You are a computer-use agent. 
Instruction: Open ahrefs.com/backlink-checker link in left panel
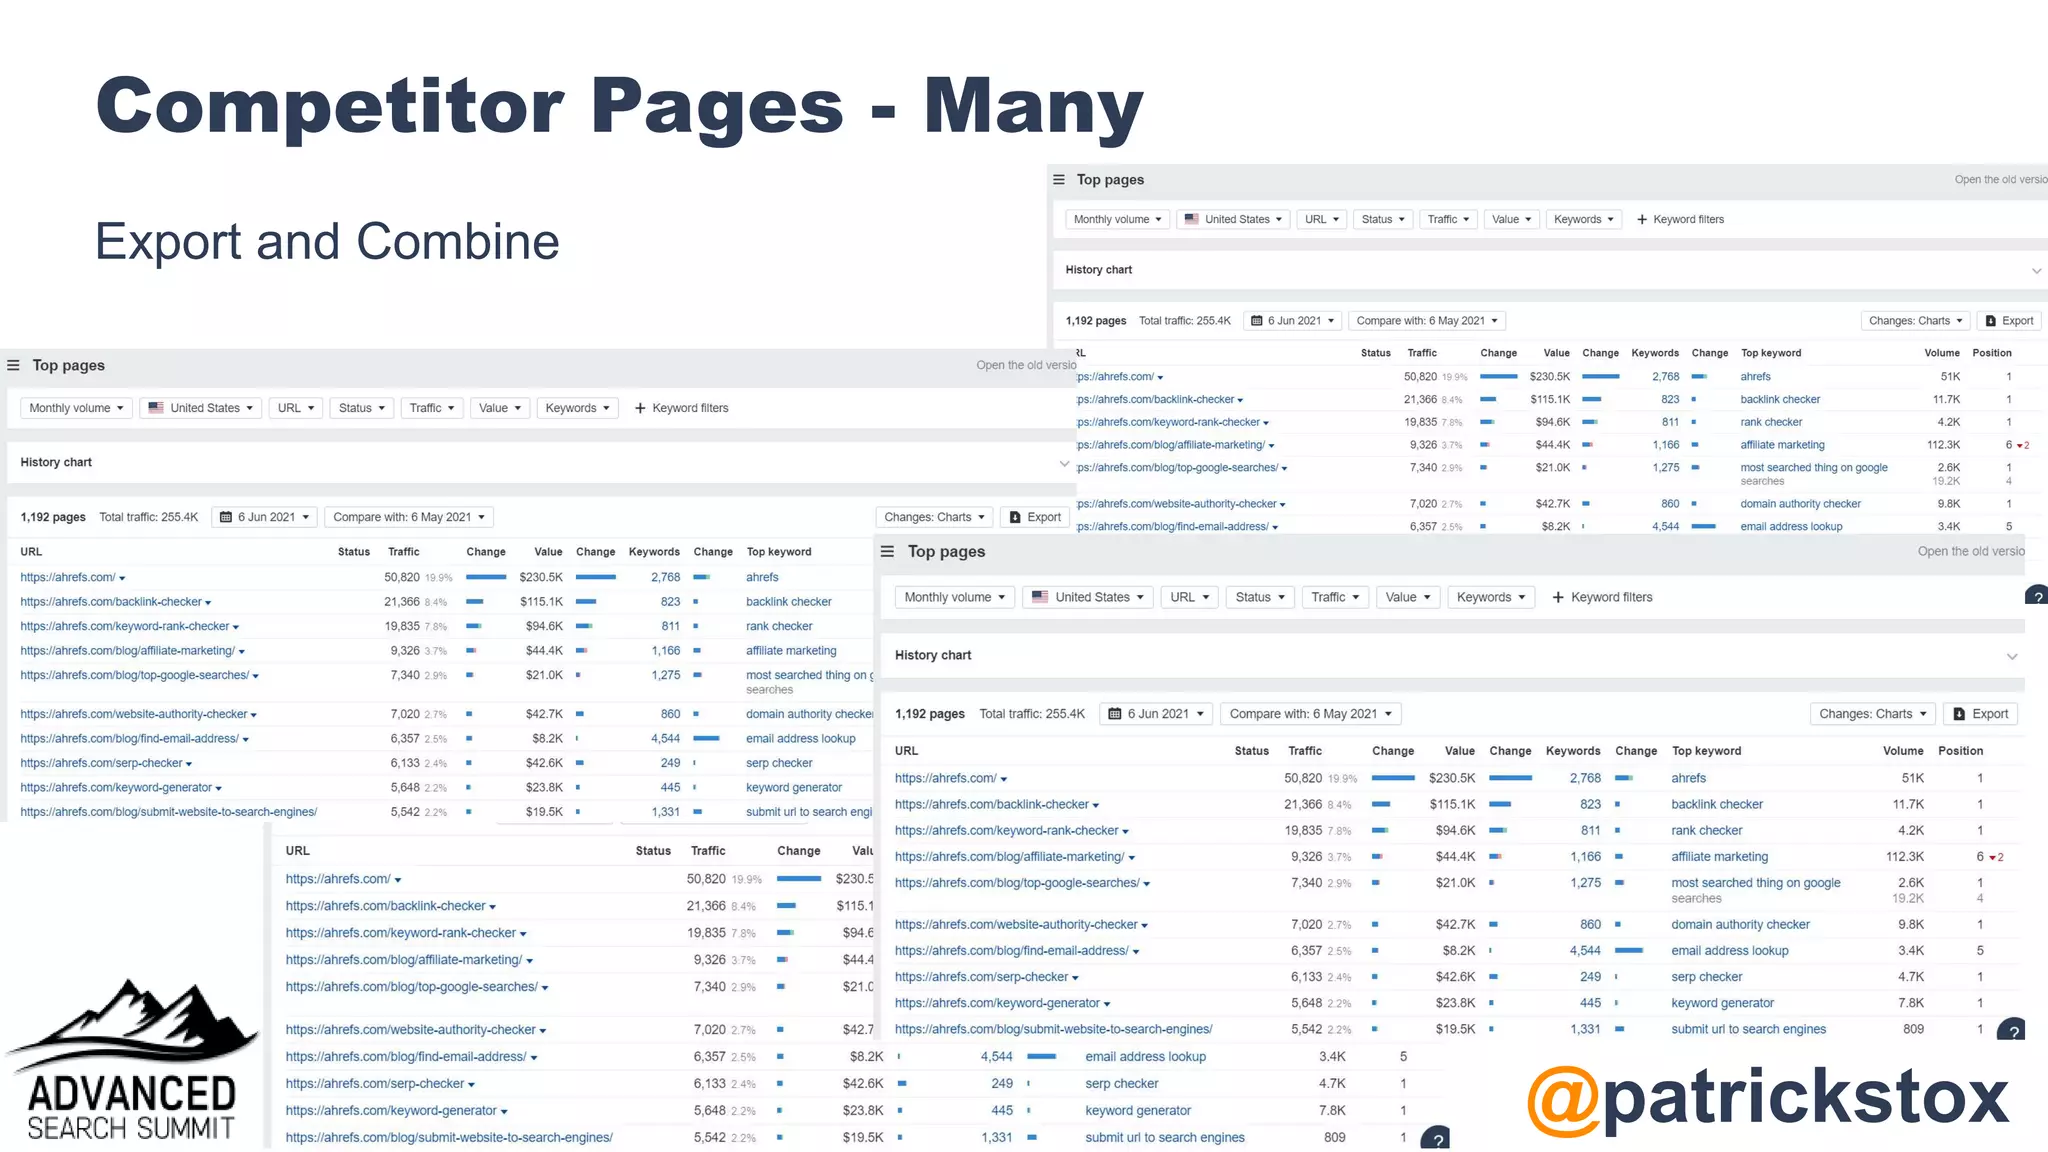[x=111, y=602]
